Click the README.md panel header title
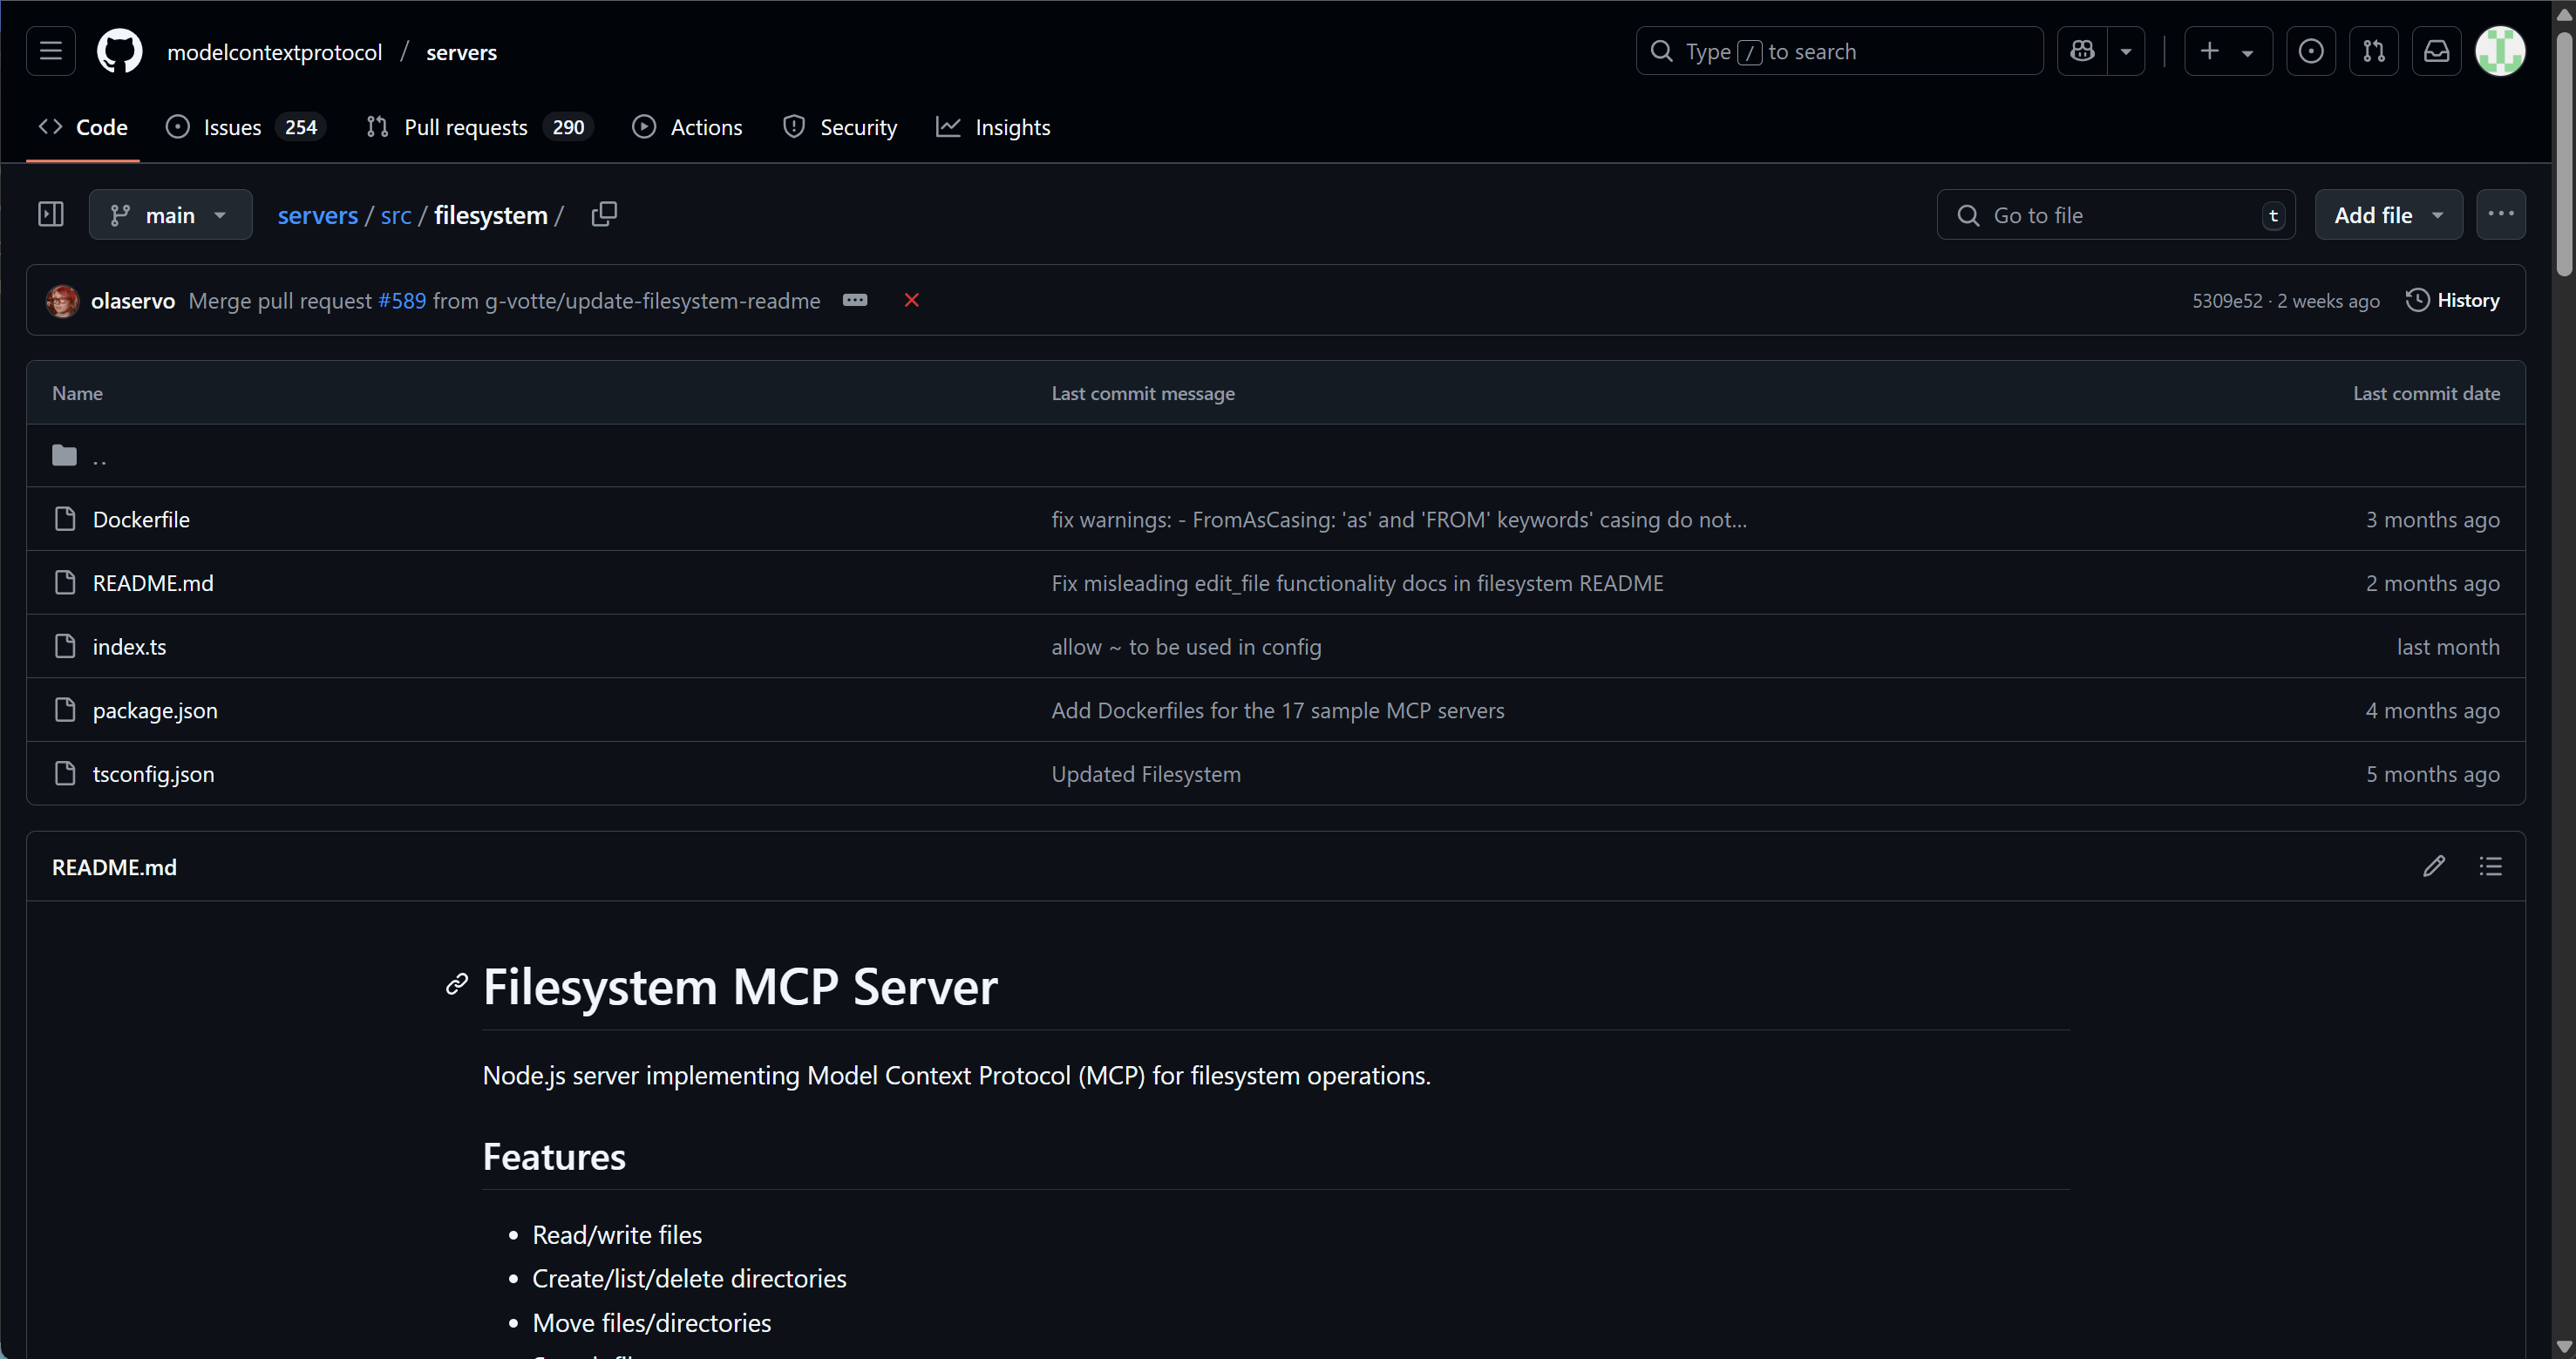This screenshot has height=1359, width=2576. (x=114, y=867)
